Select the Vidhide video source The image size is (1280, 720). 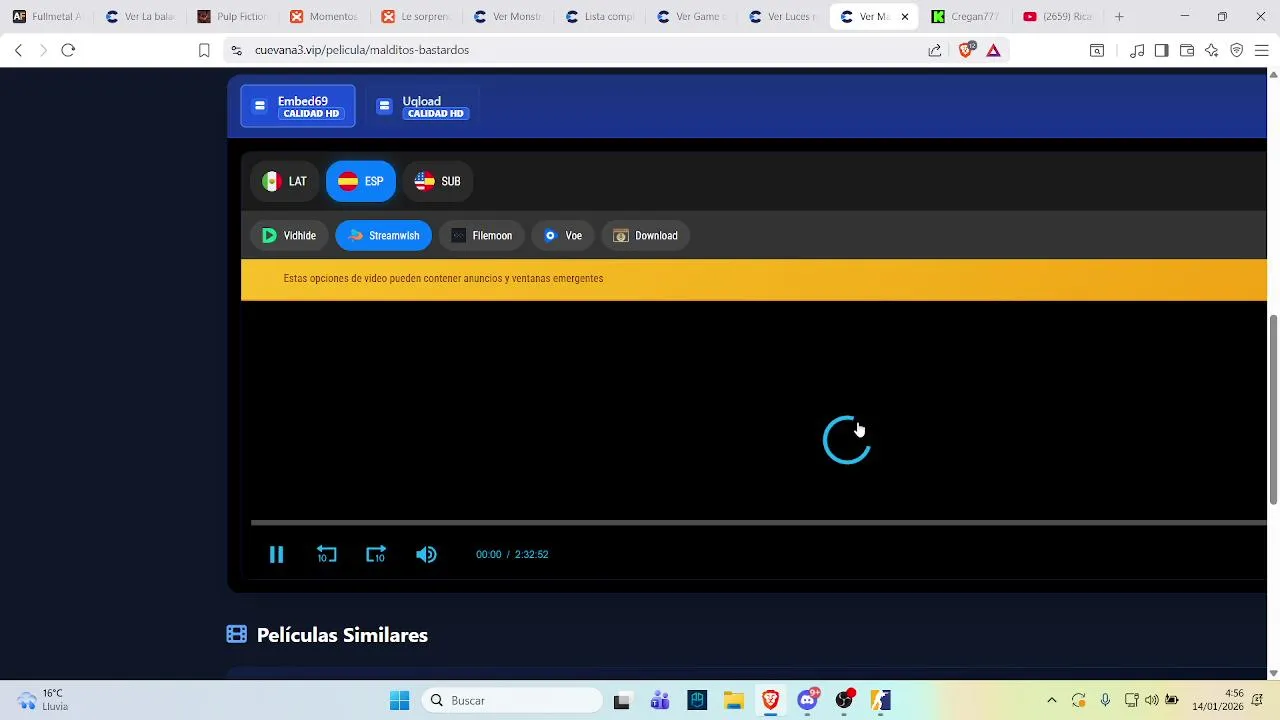tap(289, 236)
